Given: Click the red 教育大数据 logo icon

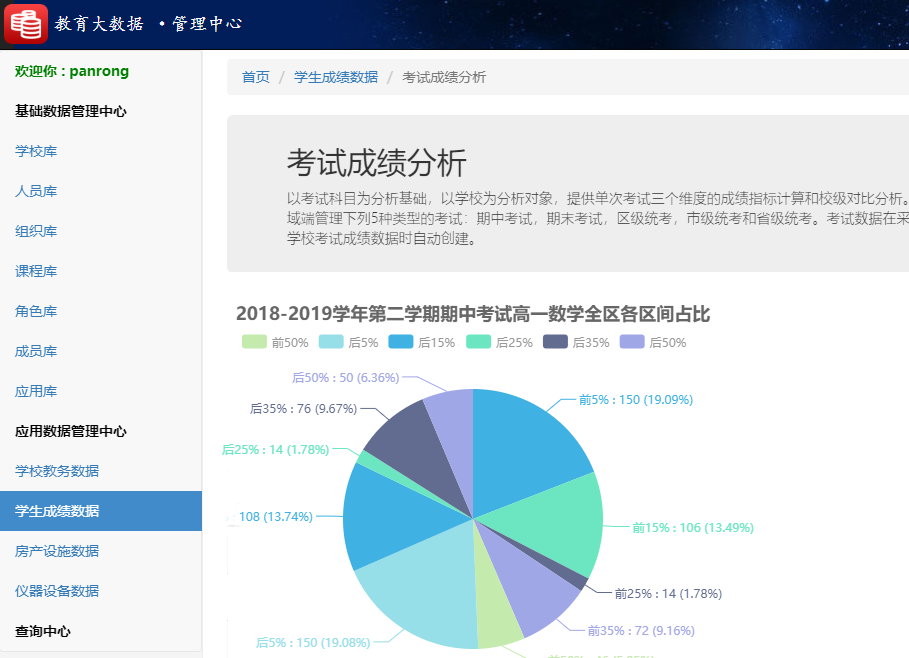Looking at the screenshot, I should pyautogui.click(x=24, y=22).
